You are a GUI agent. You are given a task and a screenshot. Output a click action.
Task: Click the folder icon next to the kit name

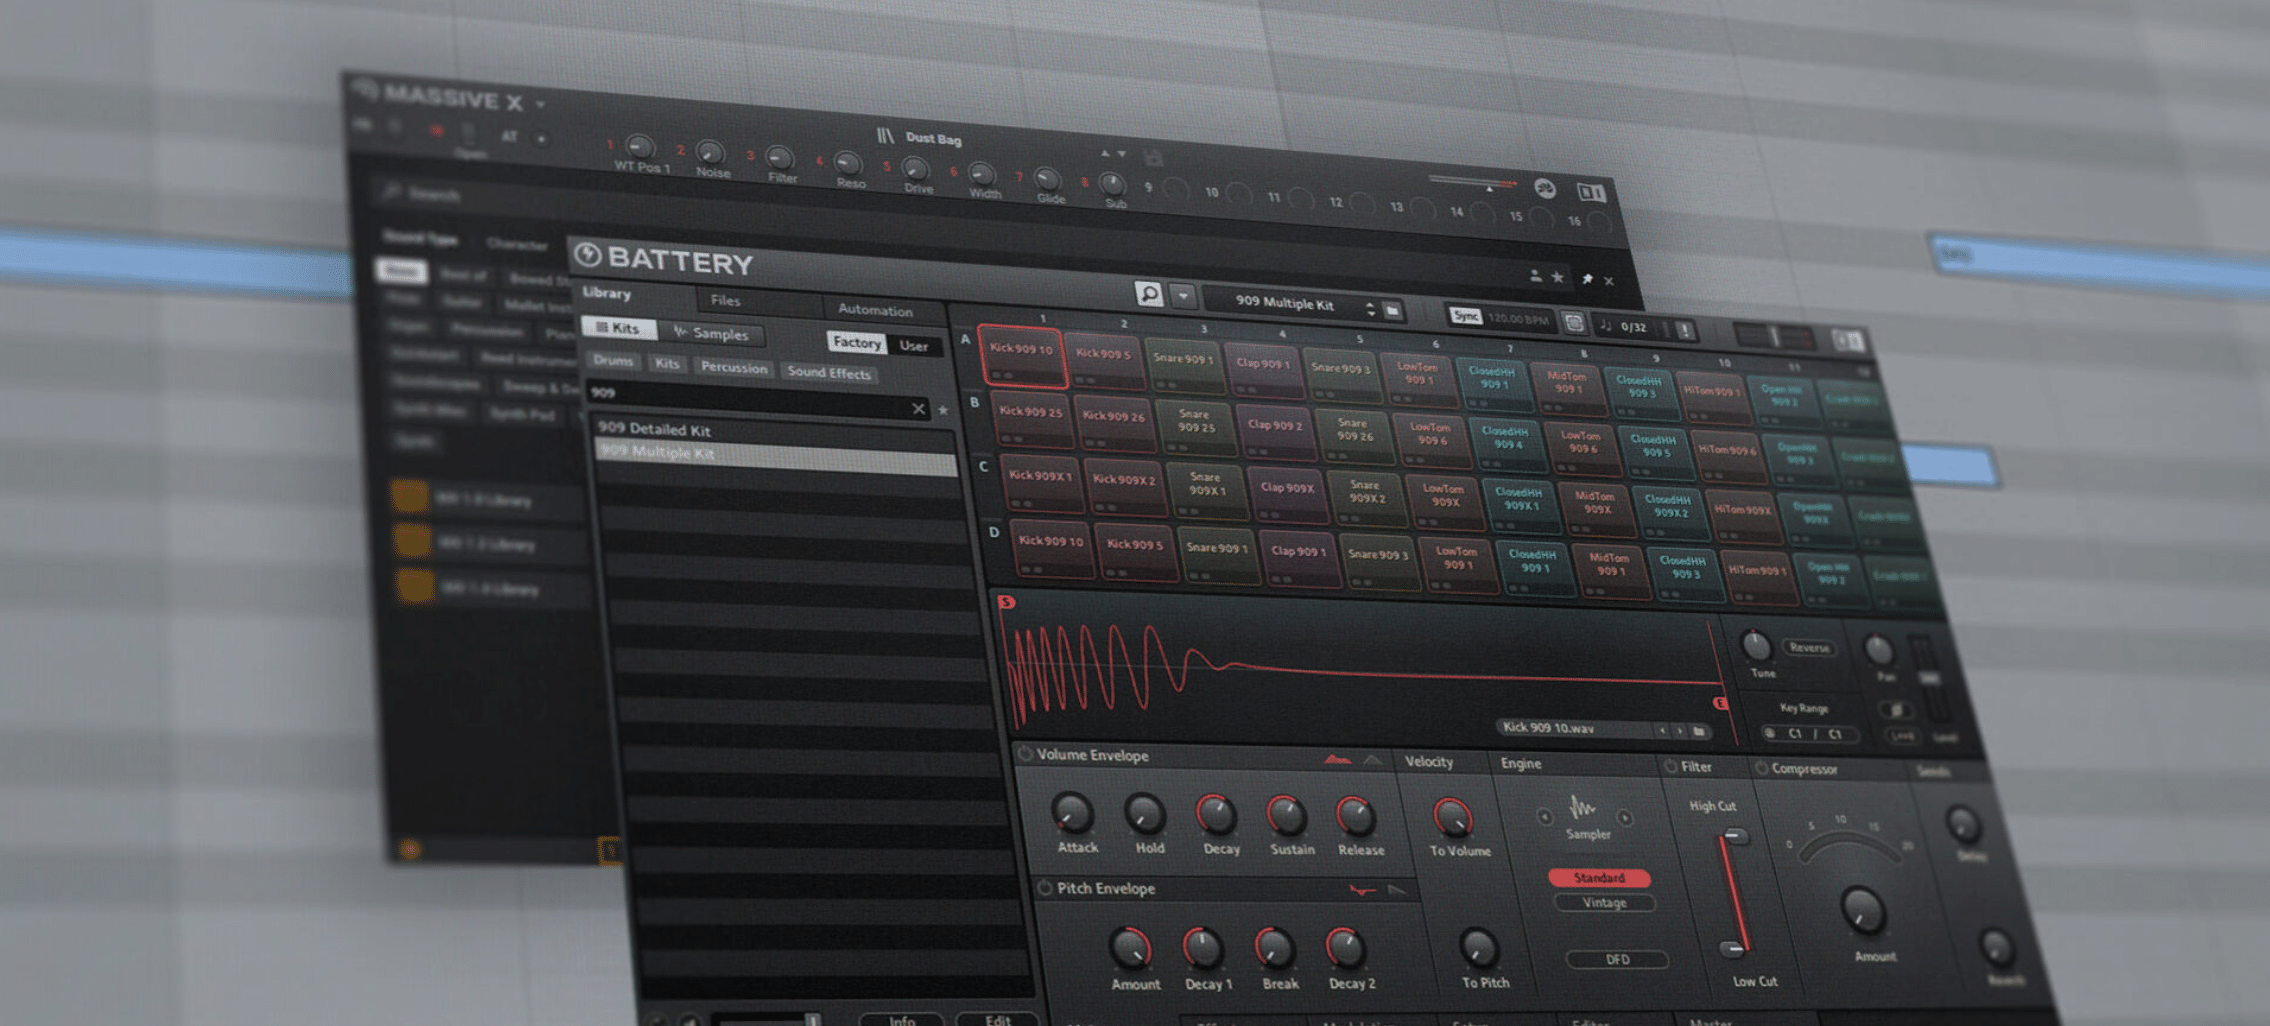(x=1392, y=312)
